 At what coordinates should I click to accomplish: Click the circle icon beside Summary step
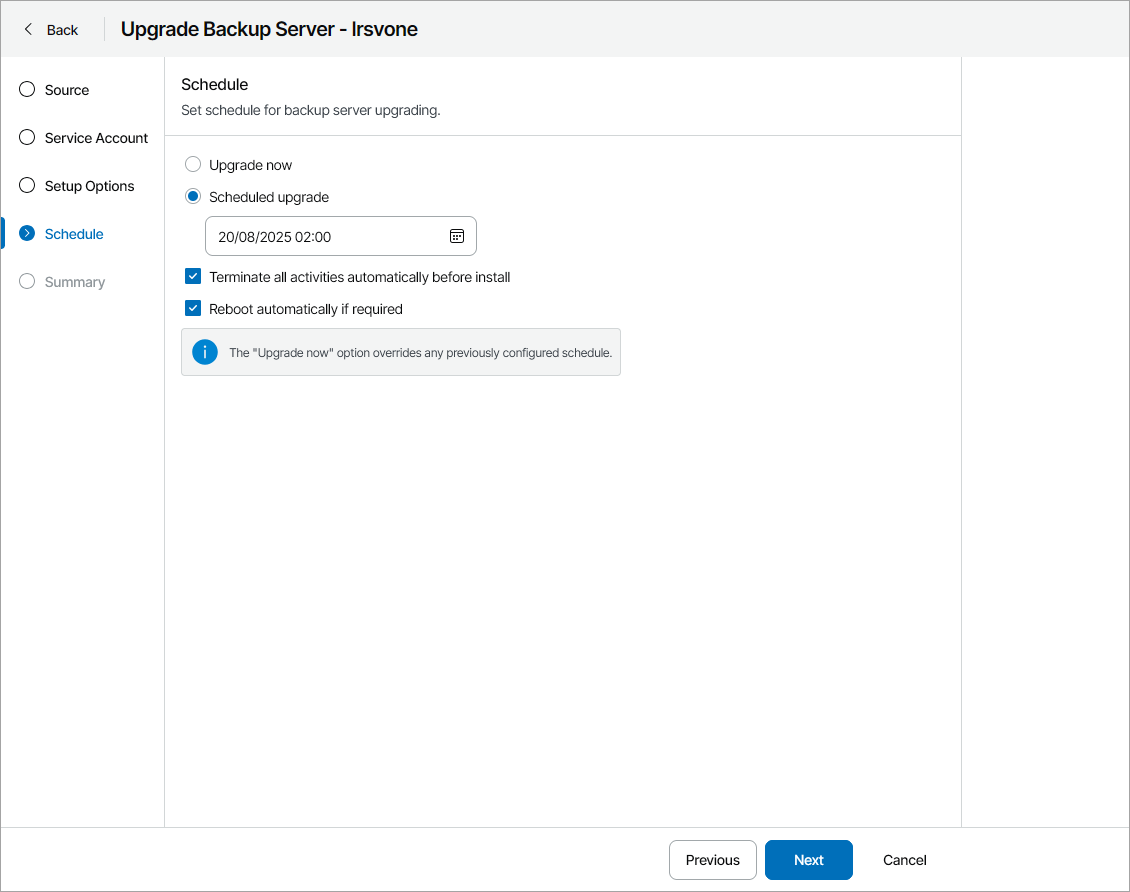point(26,281)
